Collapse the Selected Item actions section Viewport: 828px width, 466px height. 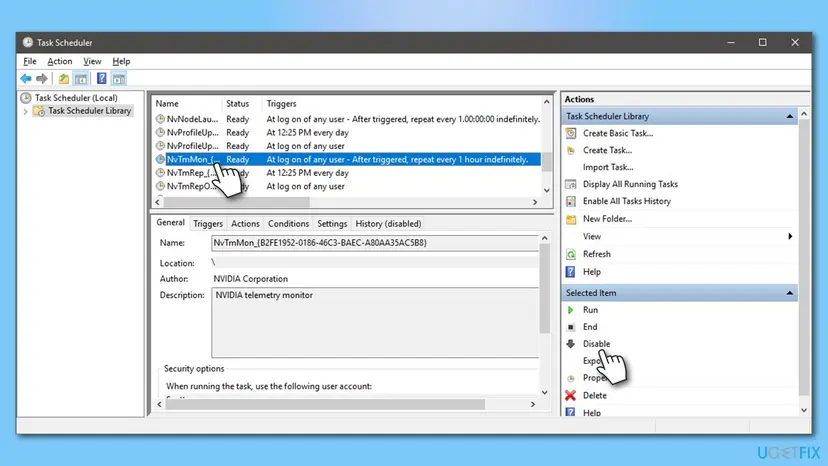pyautogui.click(x=789, y=293)
